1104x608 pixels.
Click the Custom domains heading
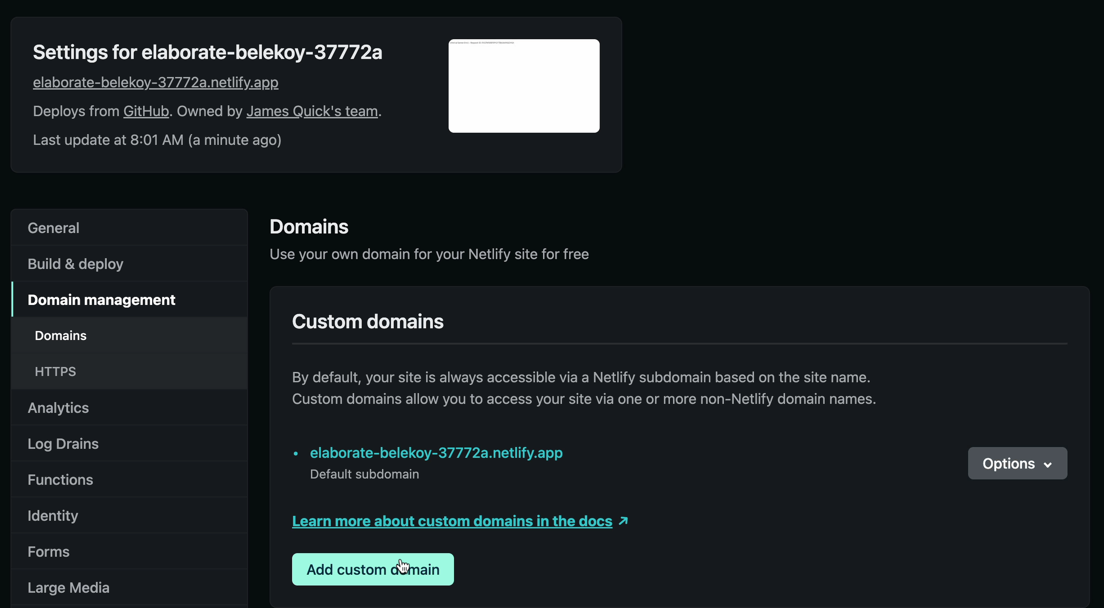coord(368,322)
